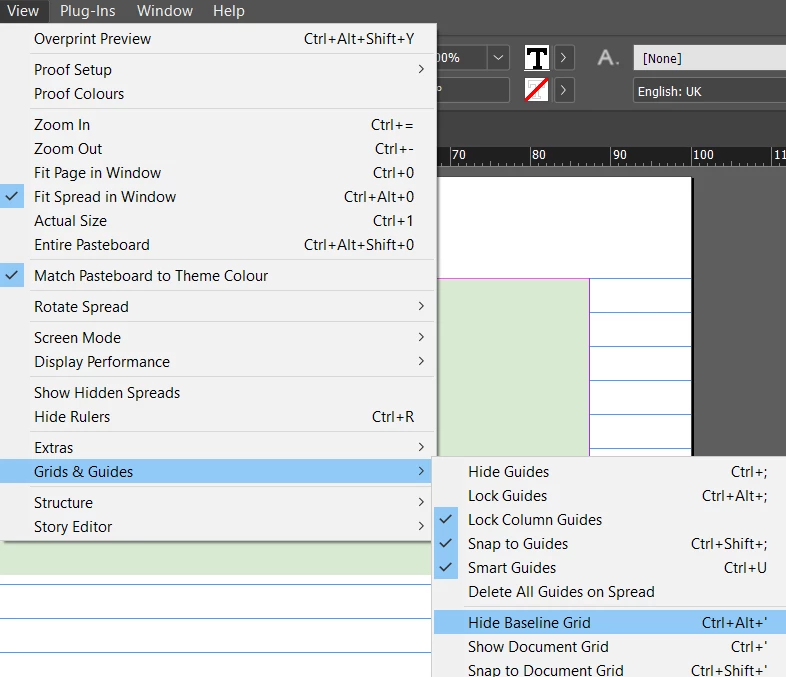The height and width of the screenshot is (677, 786).
Task: Choose Hide Baseline Grid
Action: (610, 622)
